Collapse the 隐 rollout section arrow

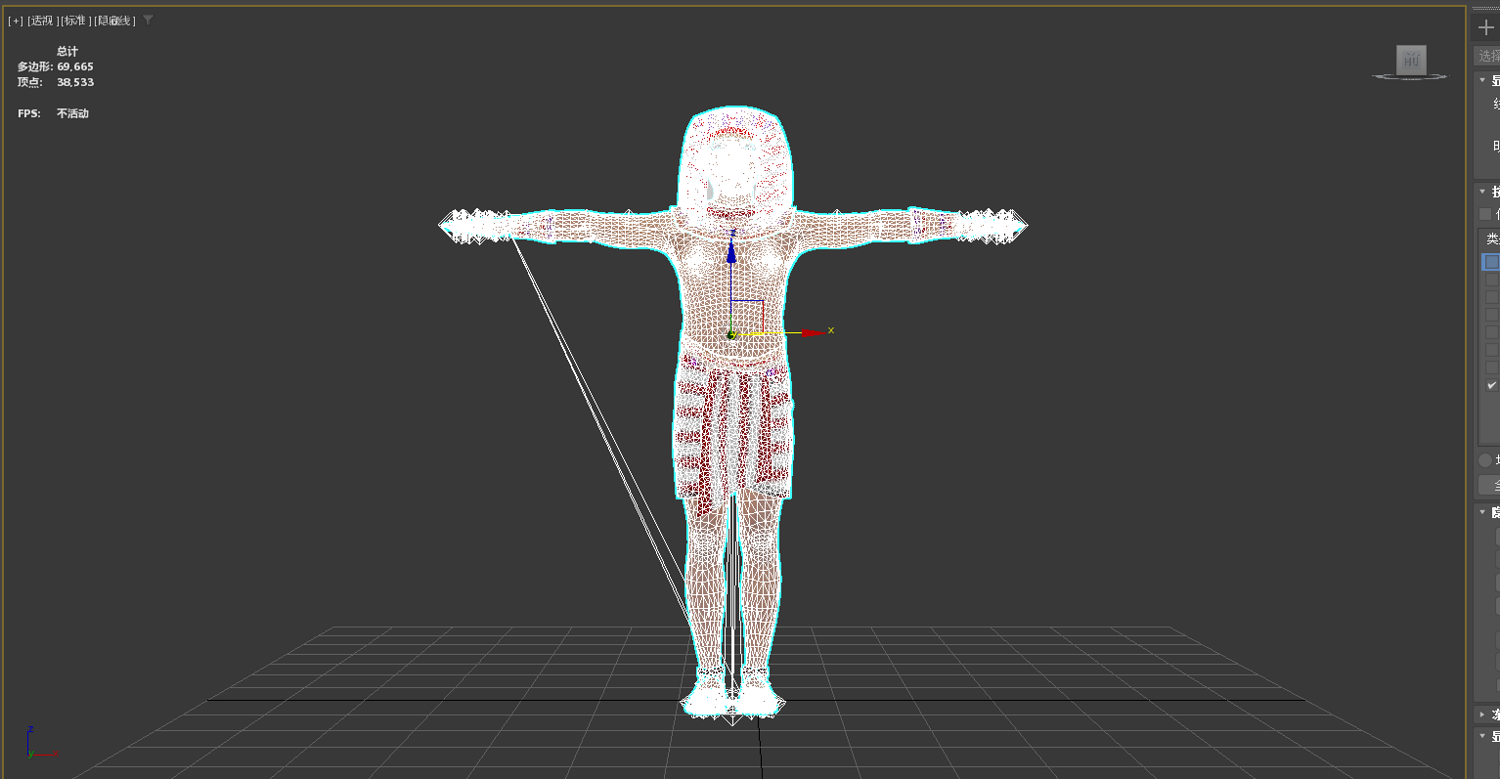1483,512
